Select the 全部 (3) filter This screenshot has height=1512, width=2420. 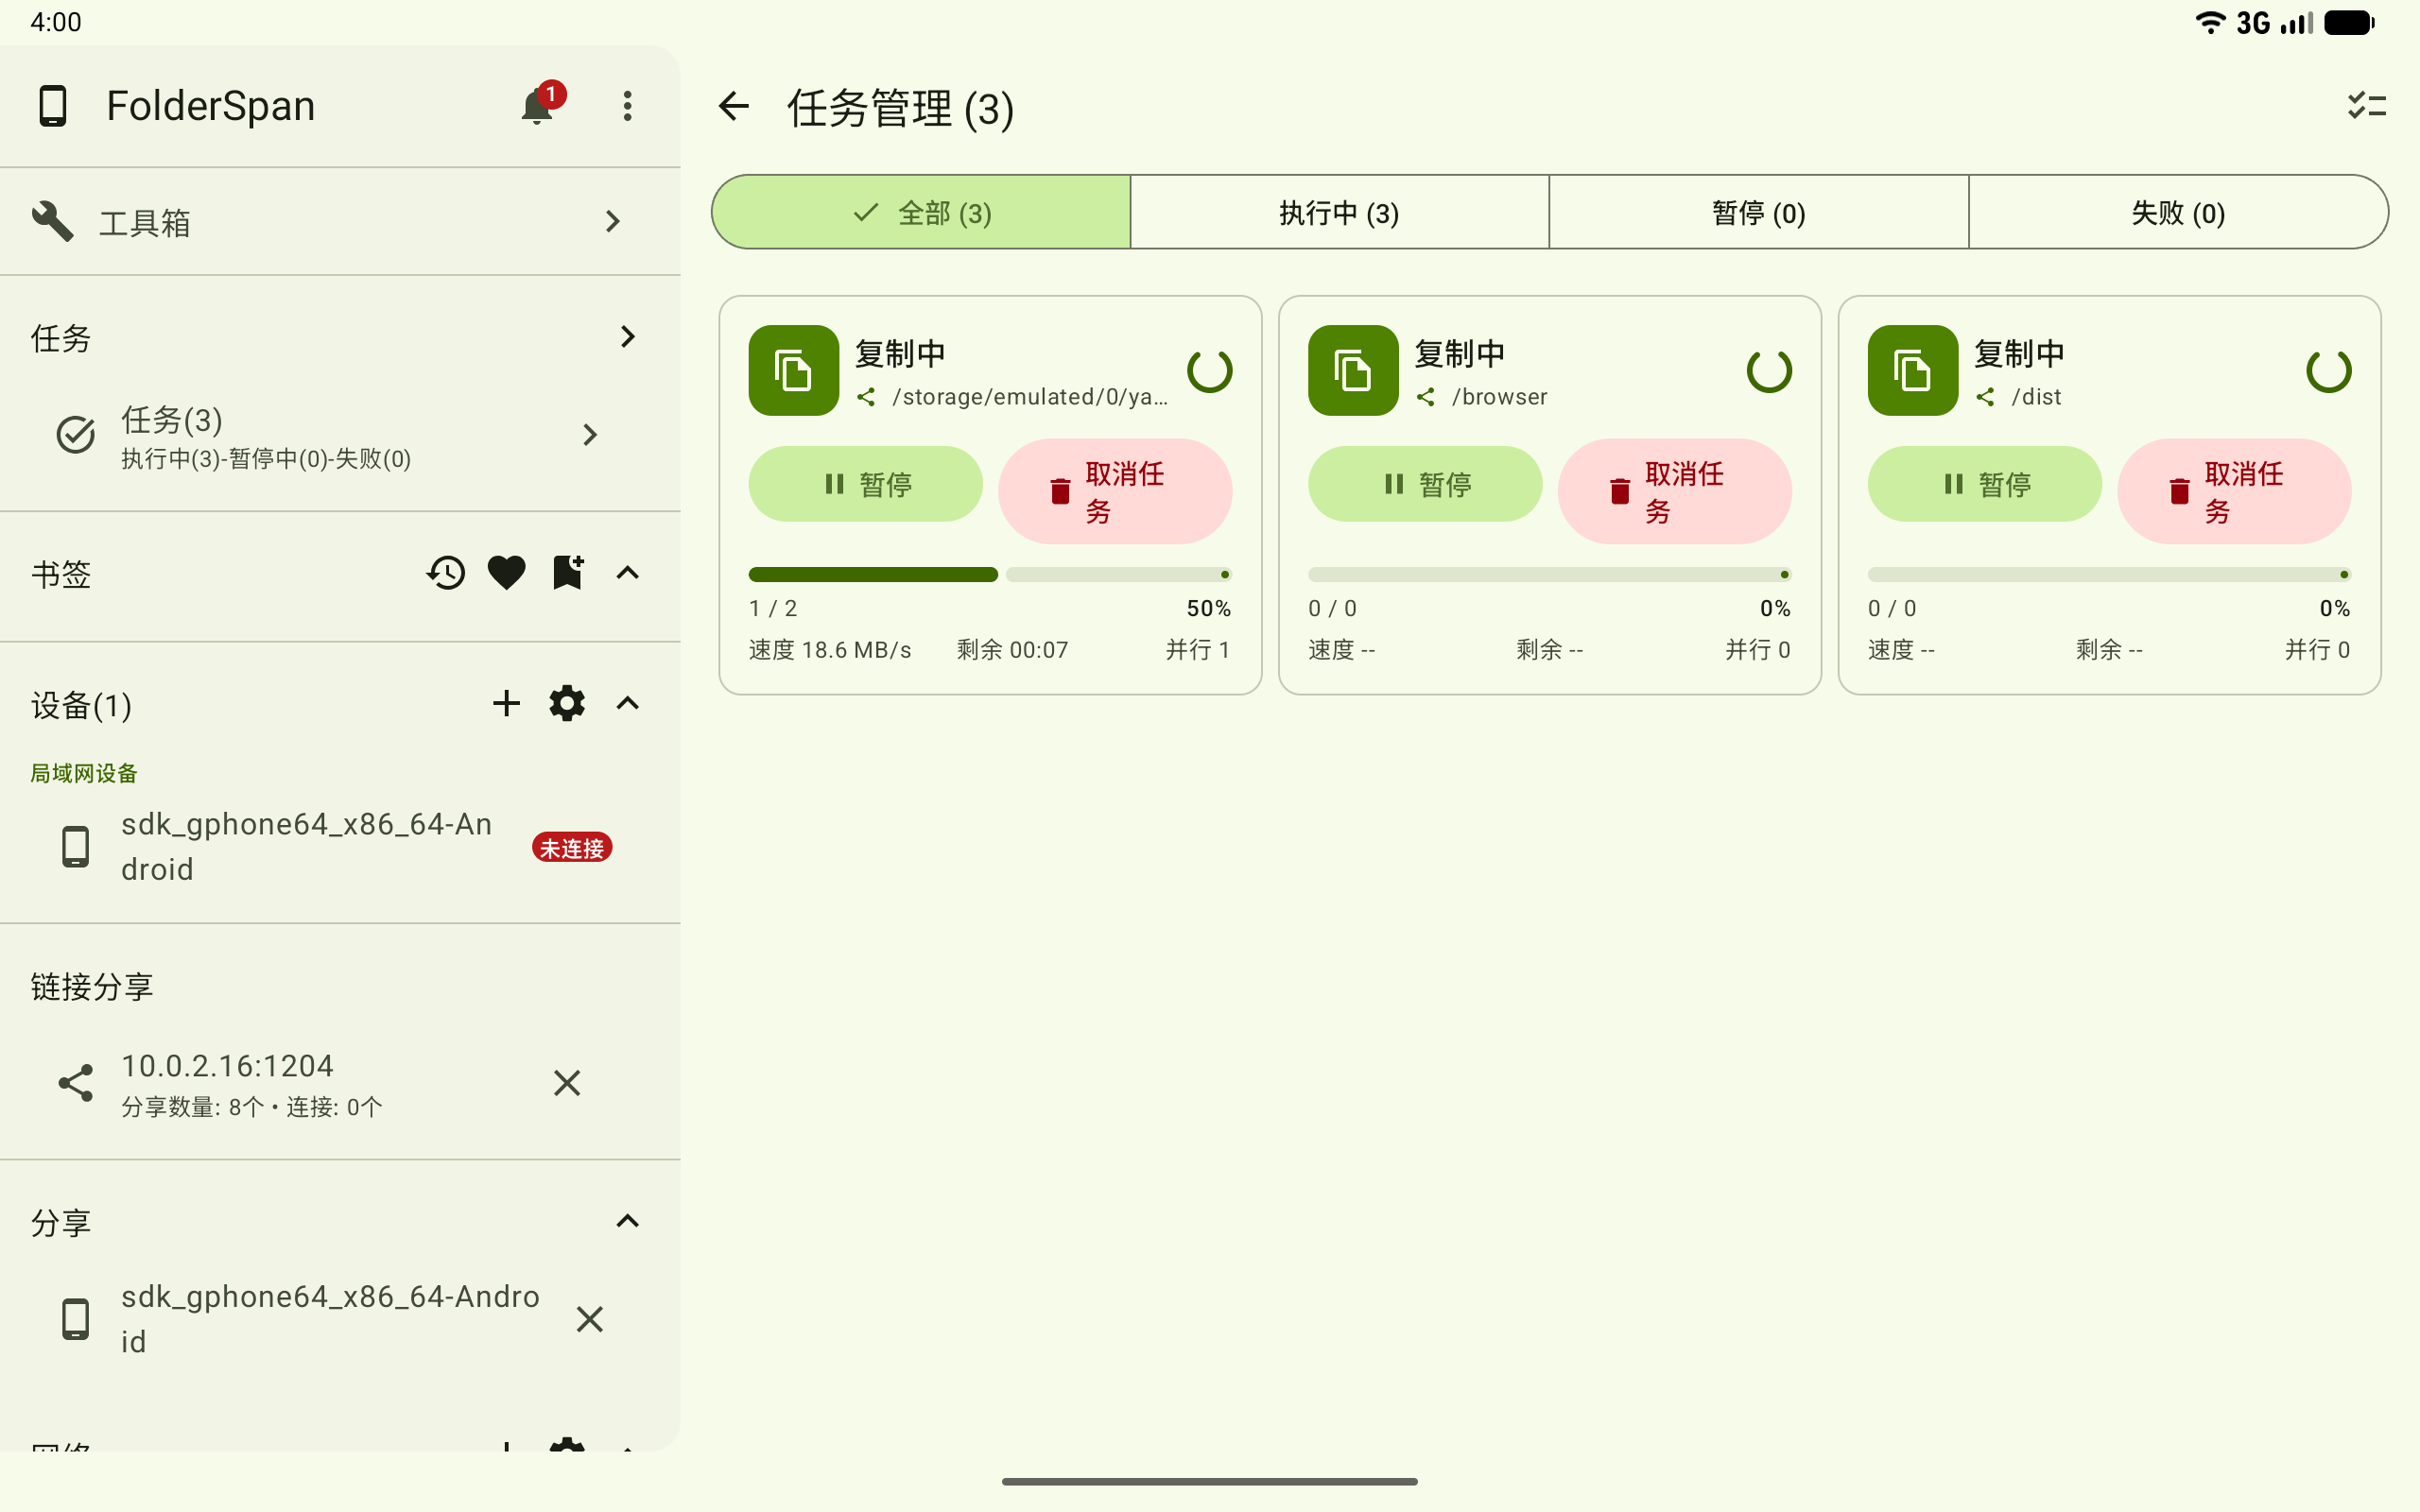pyautogui.click(x=921, y=212)
